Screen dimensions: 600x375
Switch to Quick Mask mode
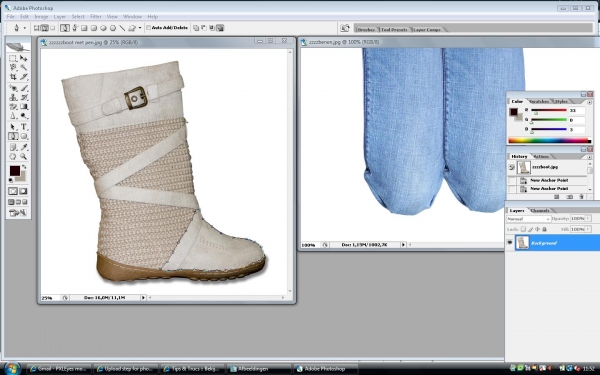tap(23, 191)
